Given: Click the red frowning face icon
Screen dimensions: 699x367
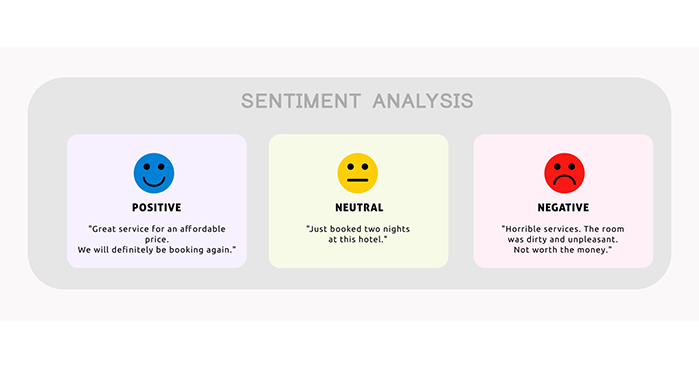Looking at the screenshot, I should point(564,173).
